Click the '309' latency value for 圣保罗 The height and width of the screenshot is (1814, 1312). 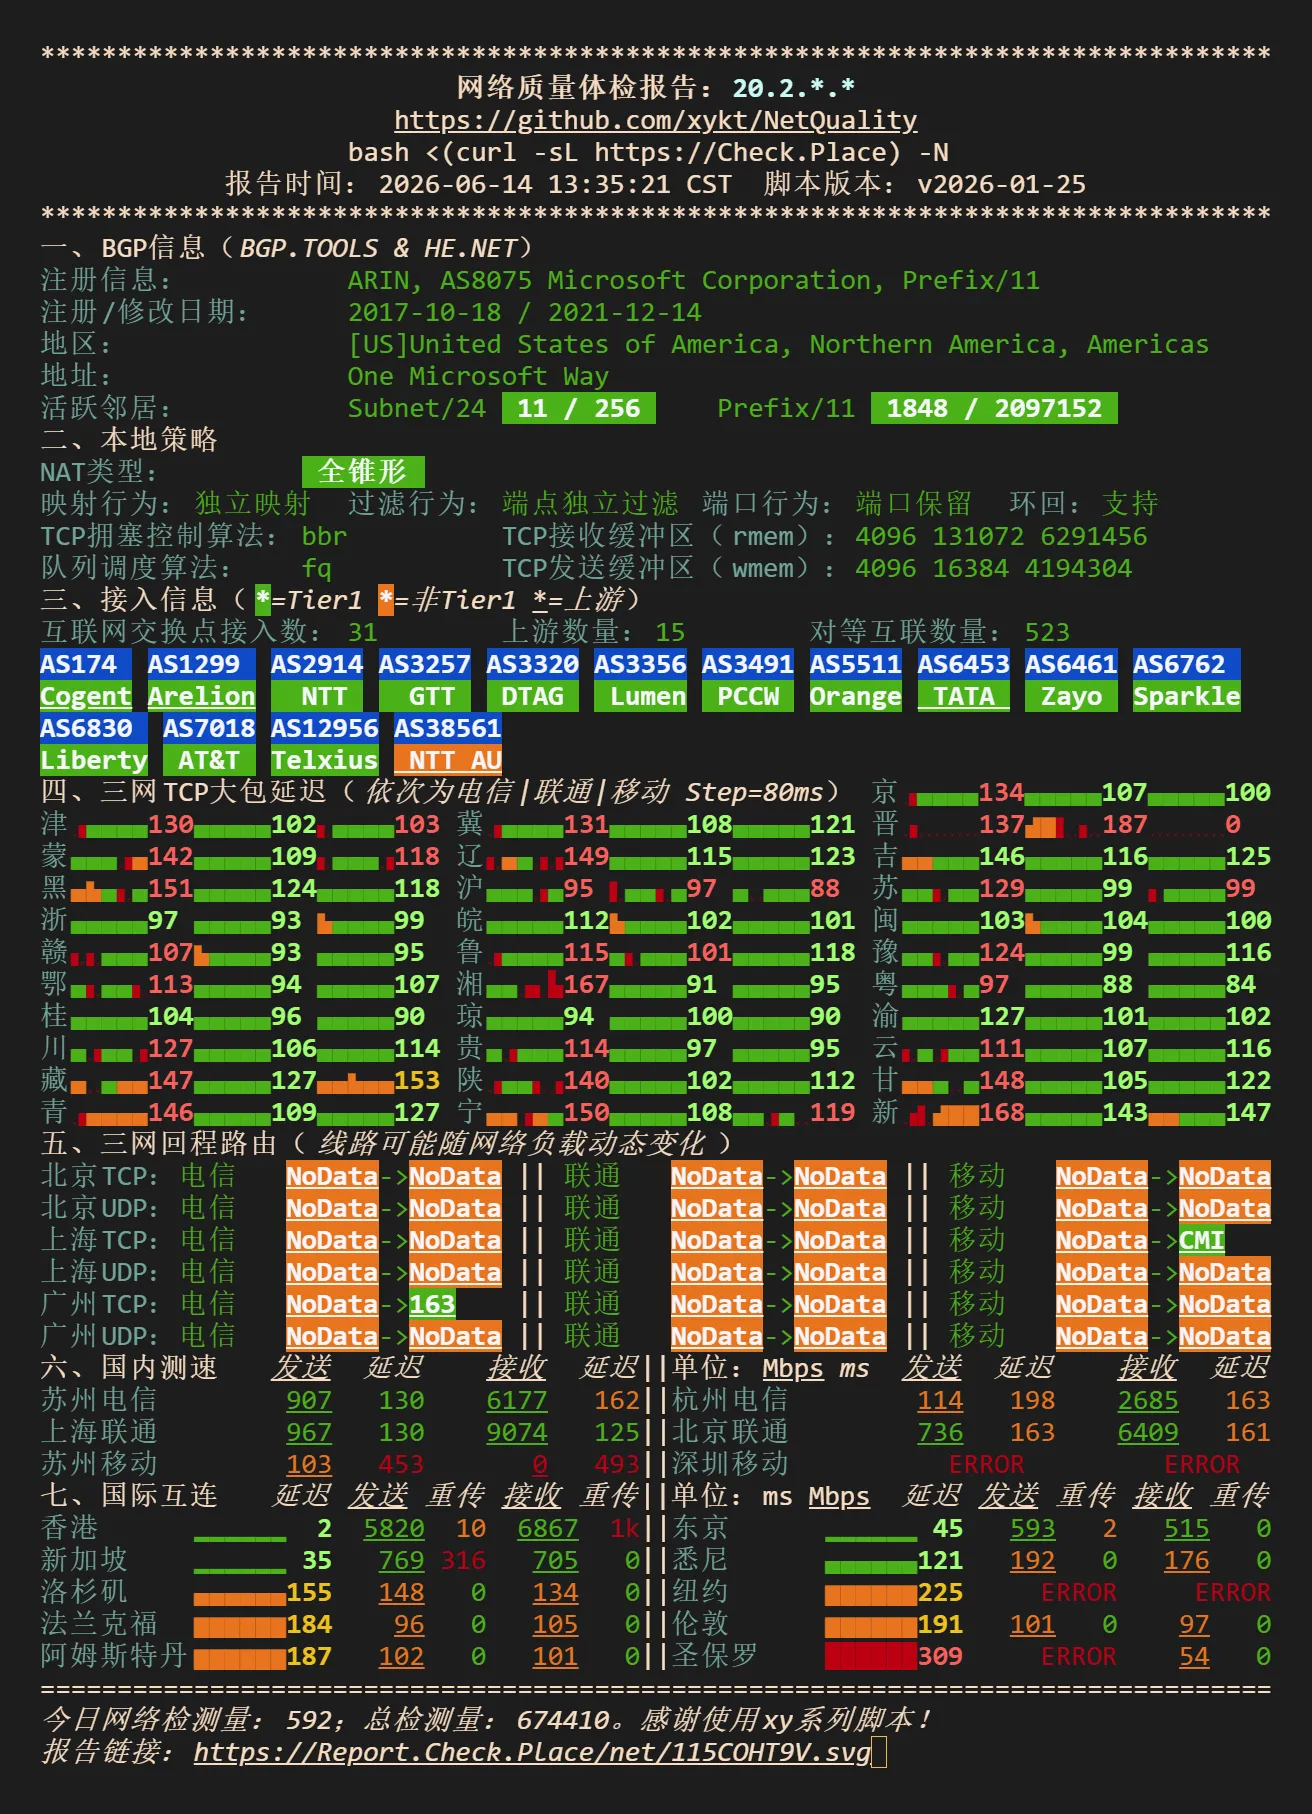click(x=940, y=1656)
